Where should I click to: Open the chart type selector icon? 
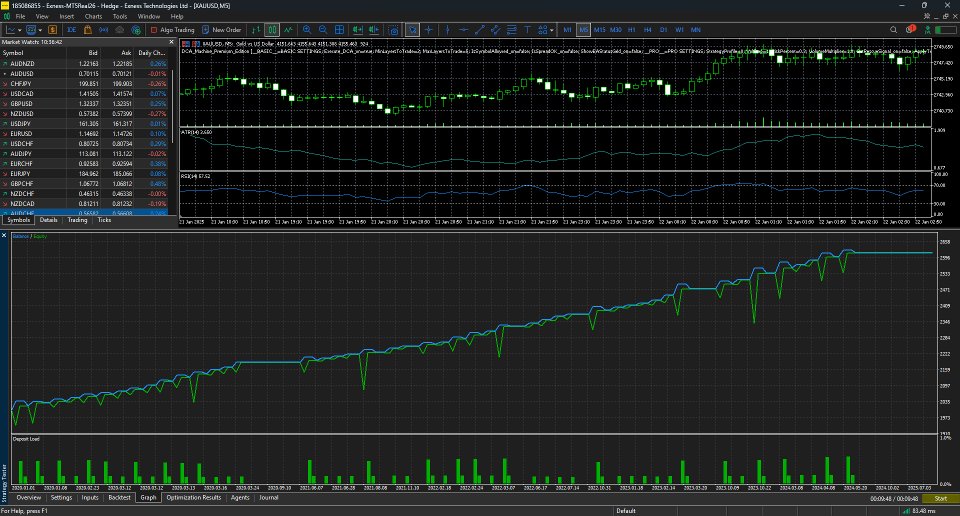click(11, 29)
